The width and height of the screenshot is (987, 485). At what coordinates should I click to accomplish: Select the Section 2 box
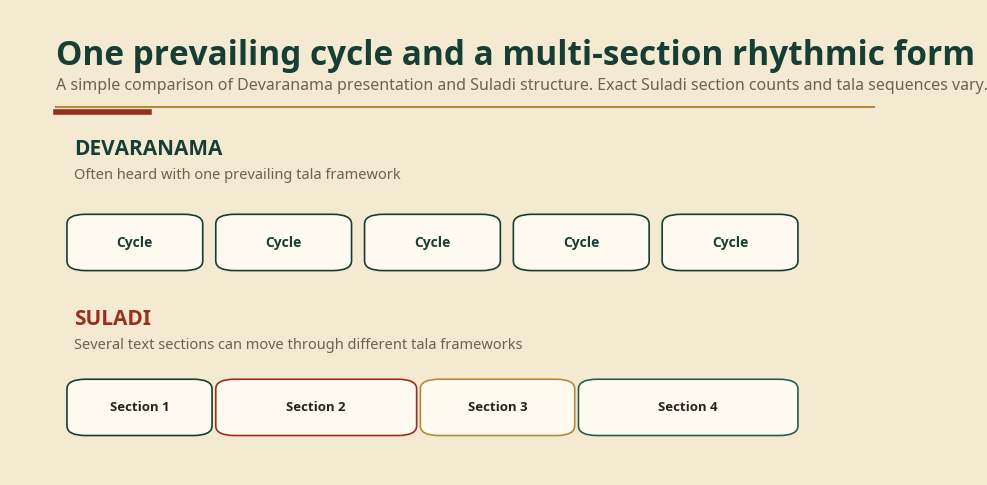316,407
